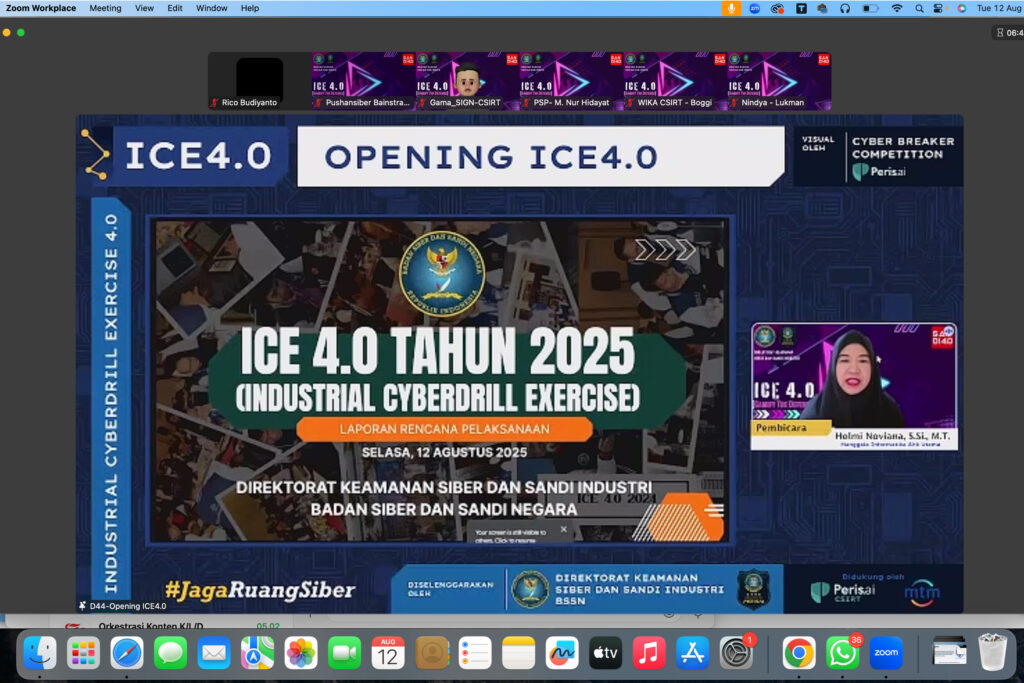Select WIKA CSIRT - Boggi tile
Image resolution: width=1024 pixels, height=683 pixels.
click(x=675, y=81)
